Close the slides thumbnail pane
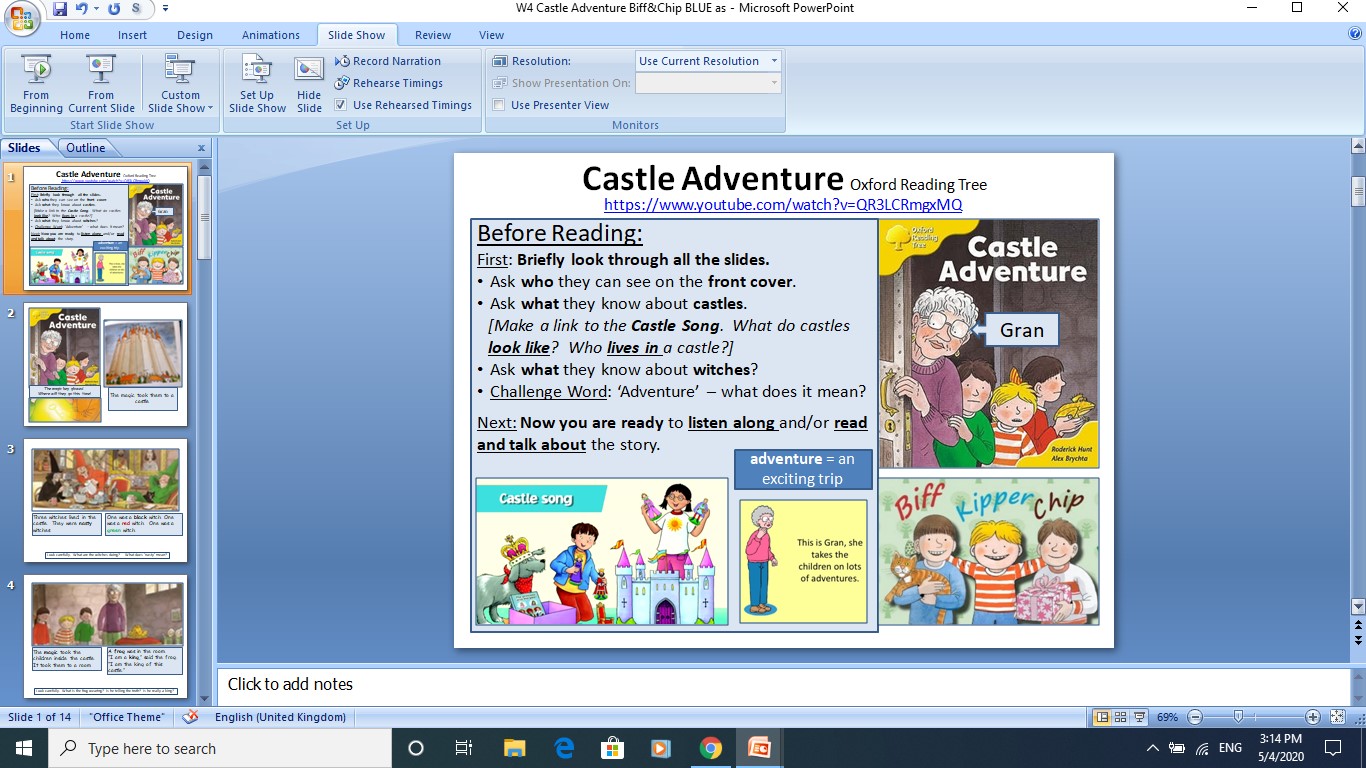Screen dimensions: 1366x768 tap(201, 148)
